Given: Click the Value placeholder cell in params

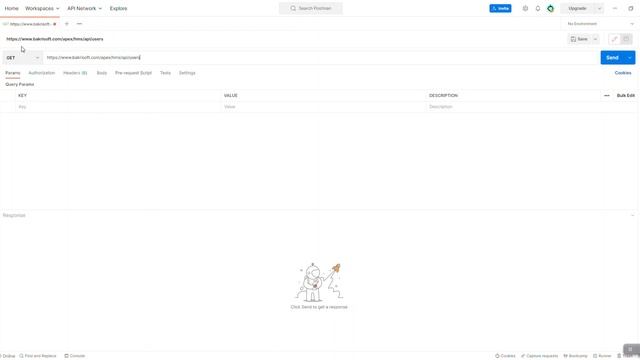Looking at the screenshot, I should tap(323, 107).
